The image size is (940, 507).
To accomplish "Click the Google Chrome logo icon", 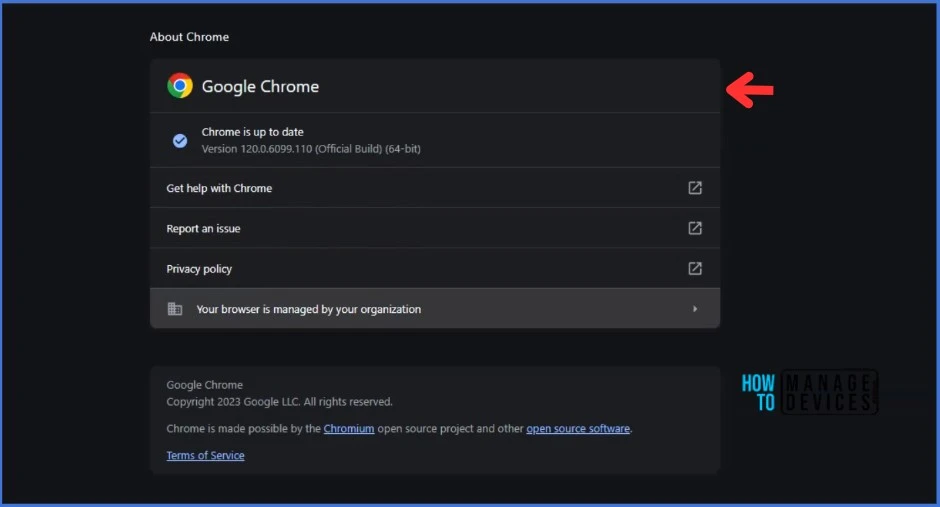I will point(180,86).
